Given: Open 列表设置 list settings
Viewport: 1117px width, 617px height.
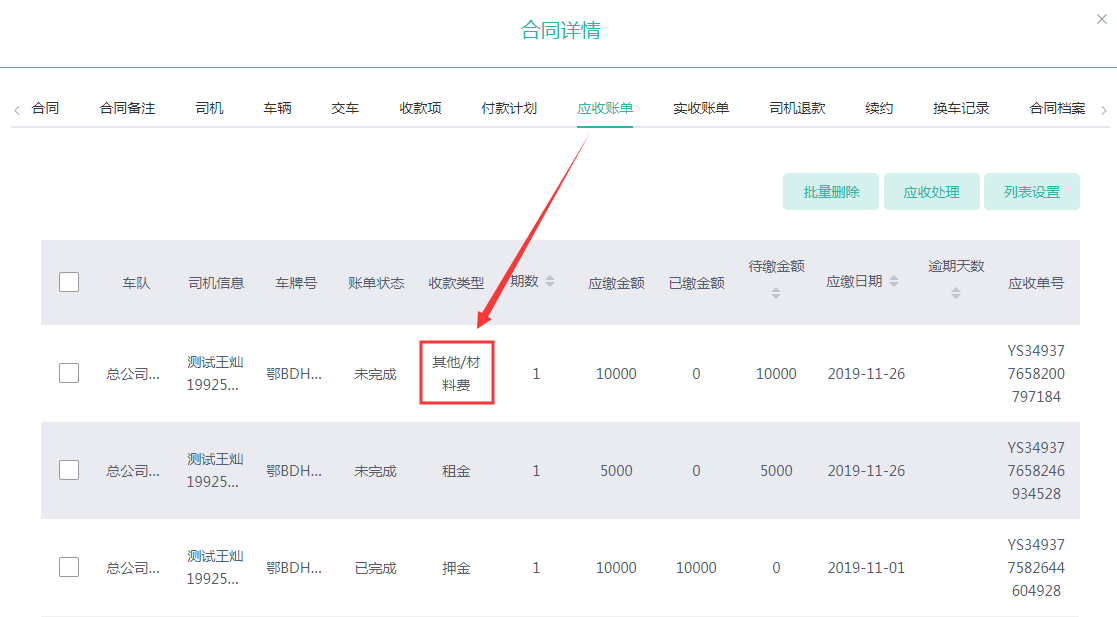Looking at the screenshot, I should [x=1031, y=192].
